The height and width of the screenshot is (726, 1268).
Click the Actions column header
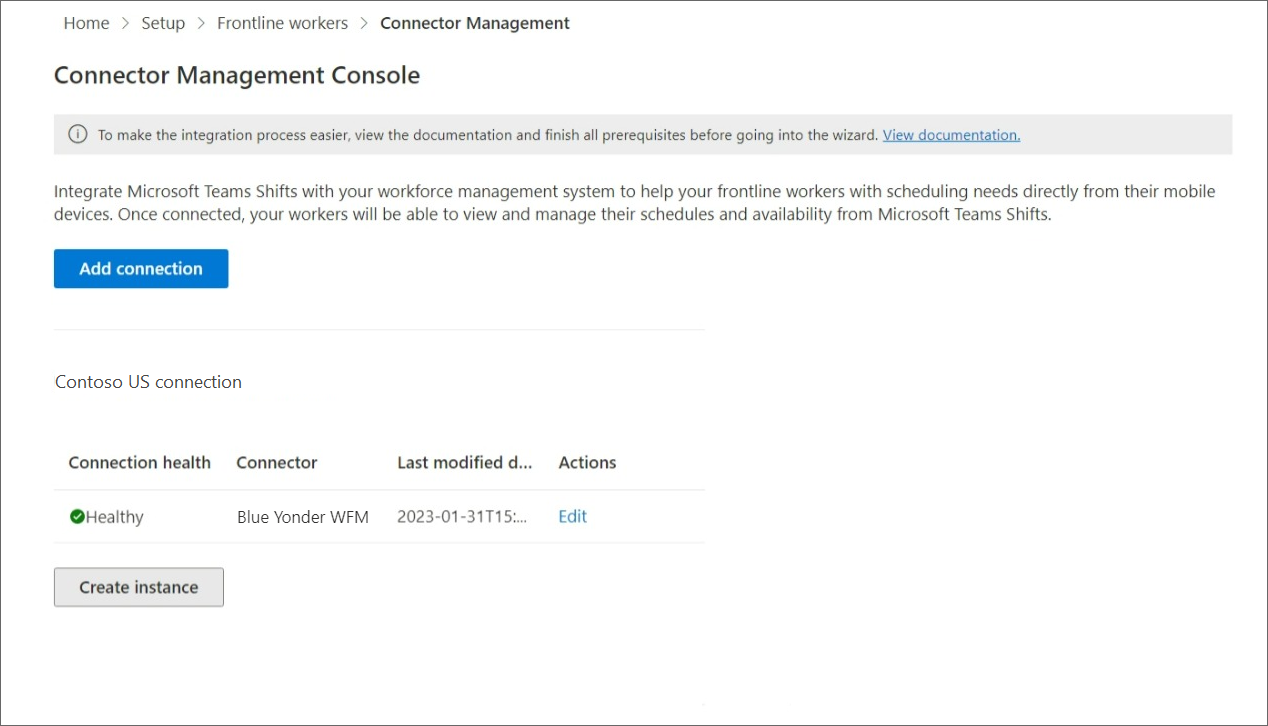coord(587,462)
